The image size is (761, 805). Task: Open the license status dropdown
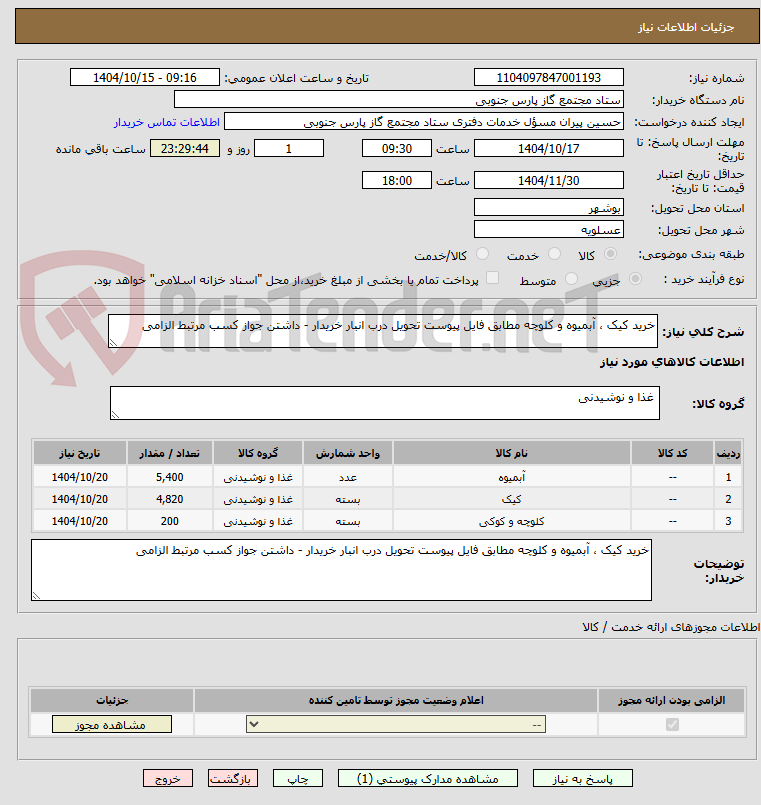point(396,724)
